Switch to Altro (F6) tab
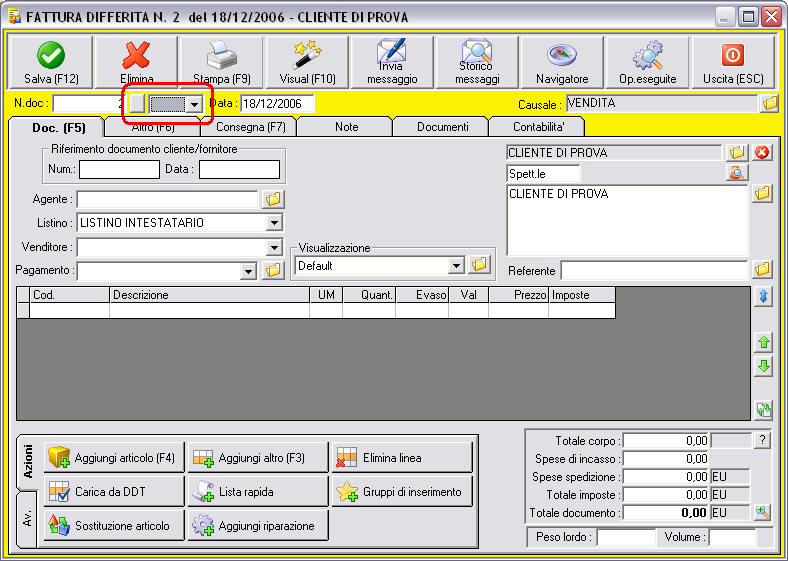Image resolution: width=788 pixels, height=561 pixels. click(153, 127)
